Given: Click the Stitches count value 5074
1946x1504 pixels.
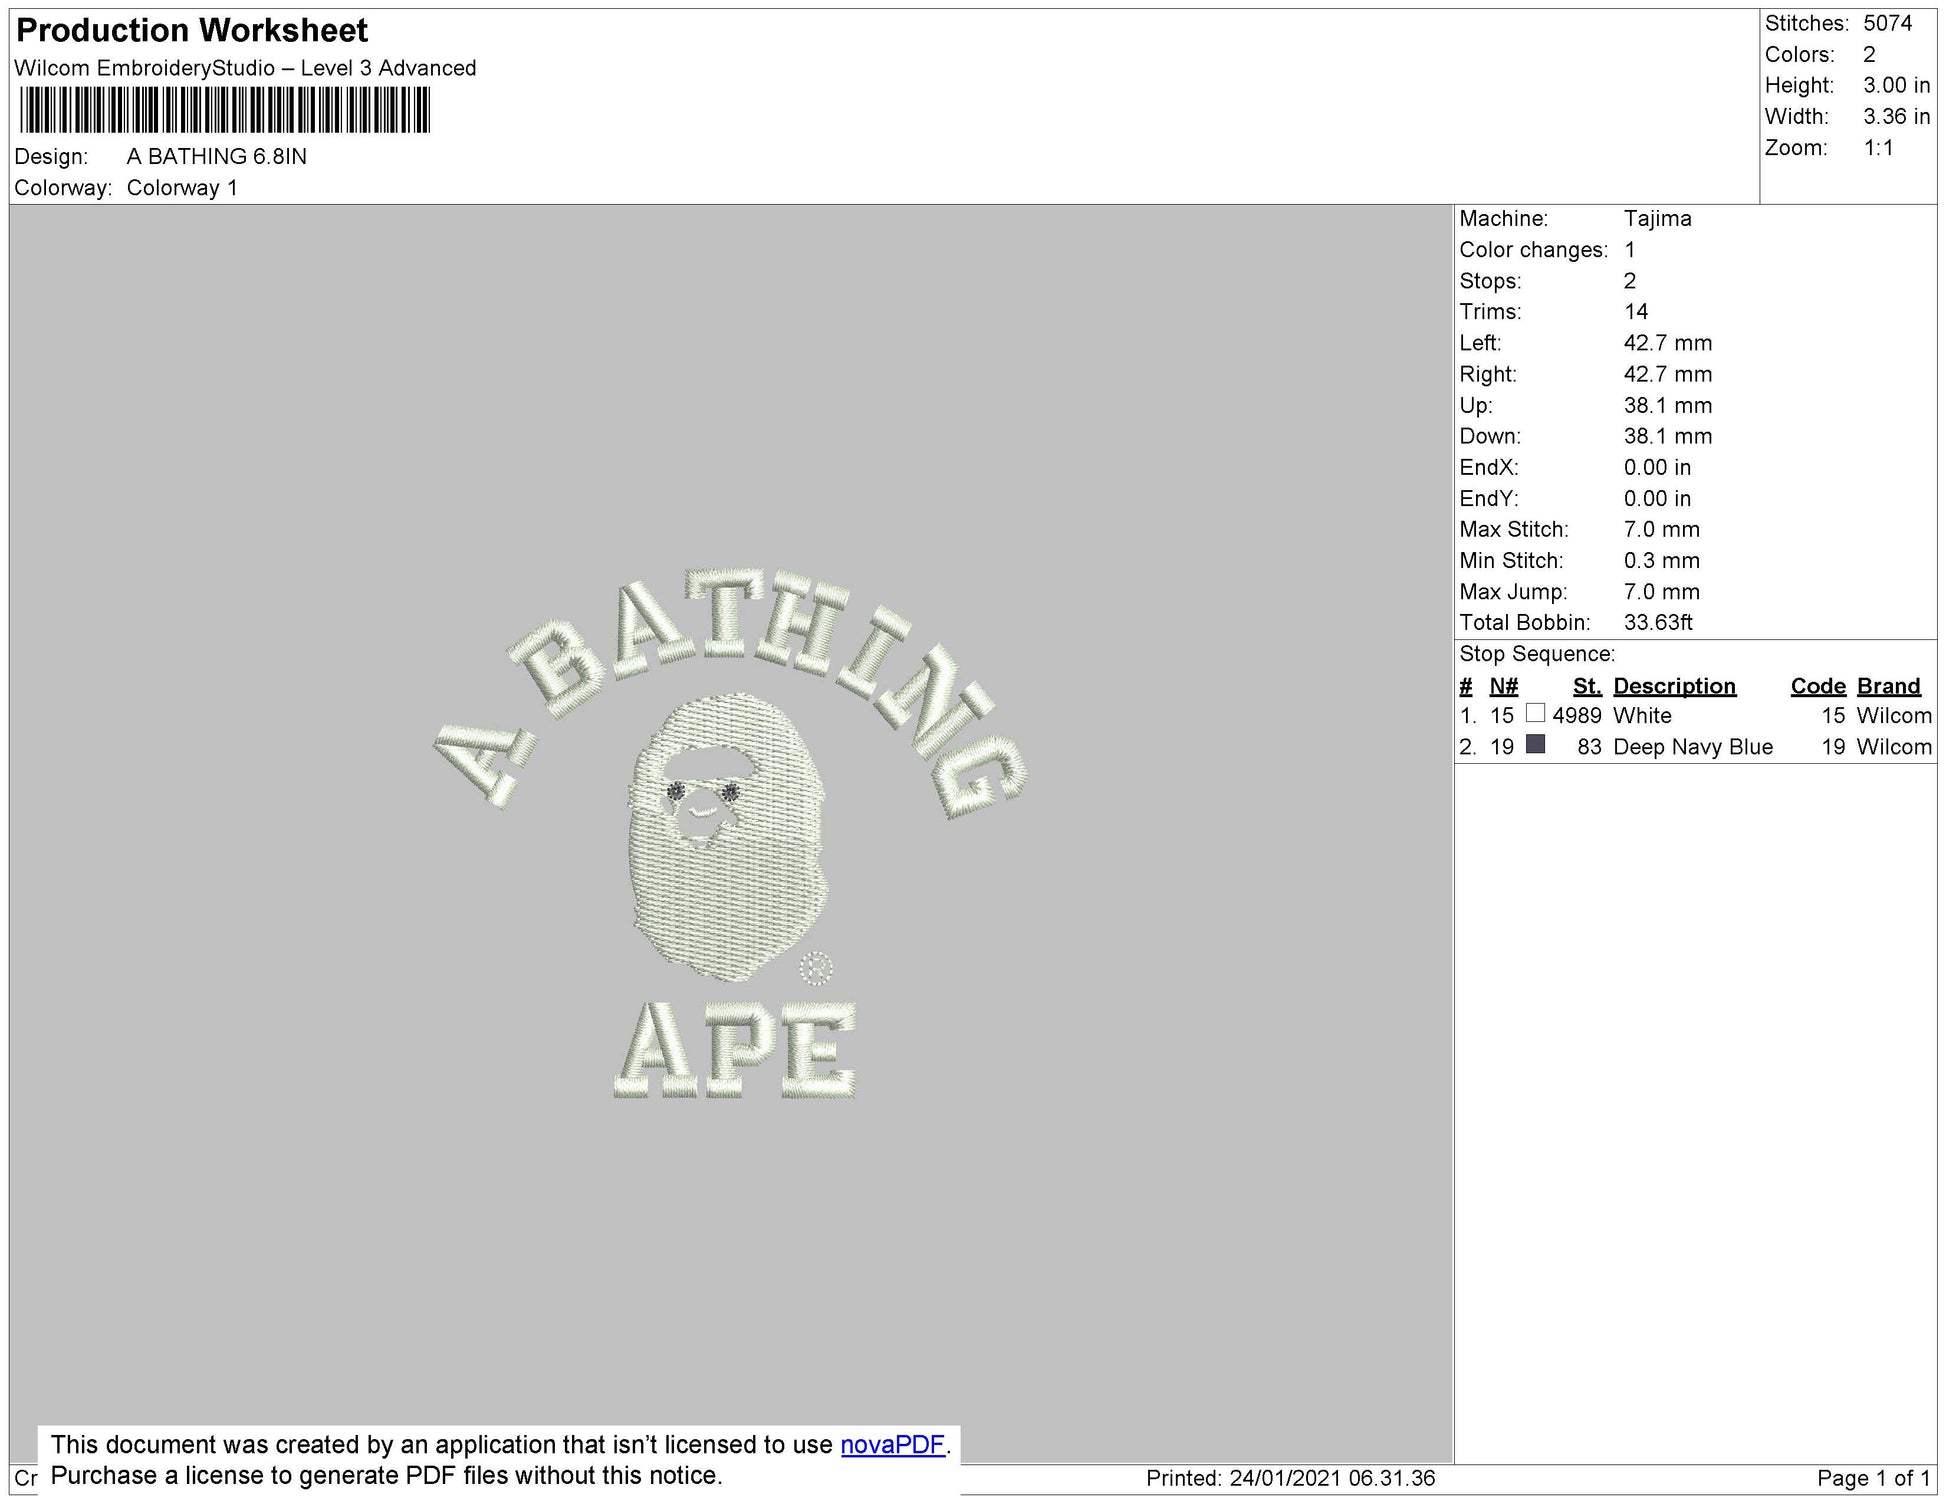Looking at the screenshot, I should 1887,23.
